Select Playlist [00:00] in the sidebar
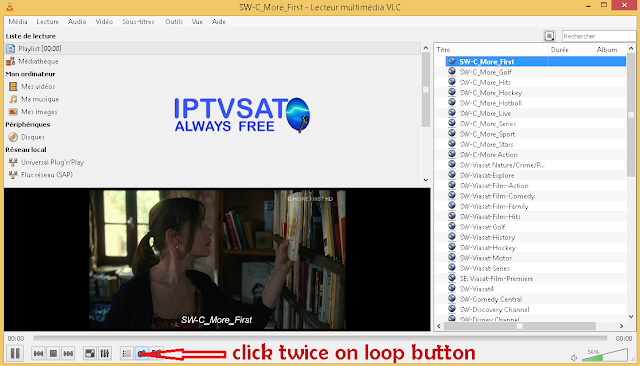This screenshot has width=640, height=366. pyautogui.click(x=212, y=49)
